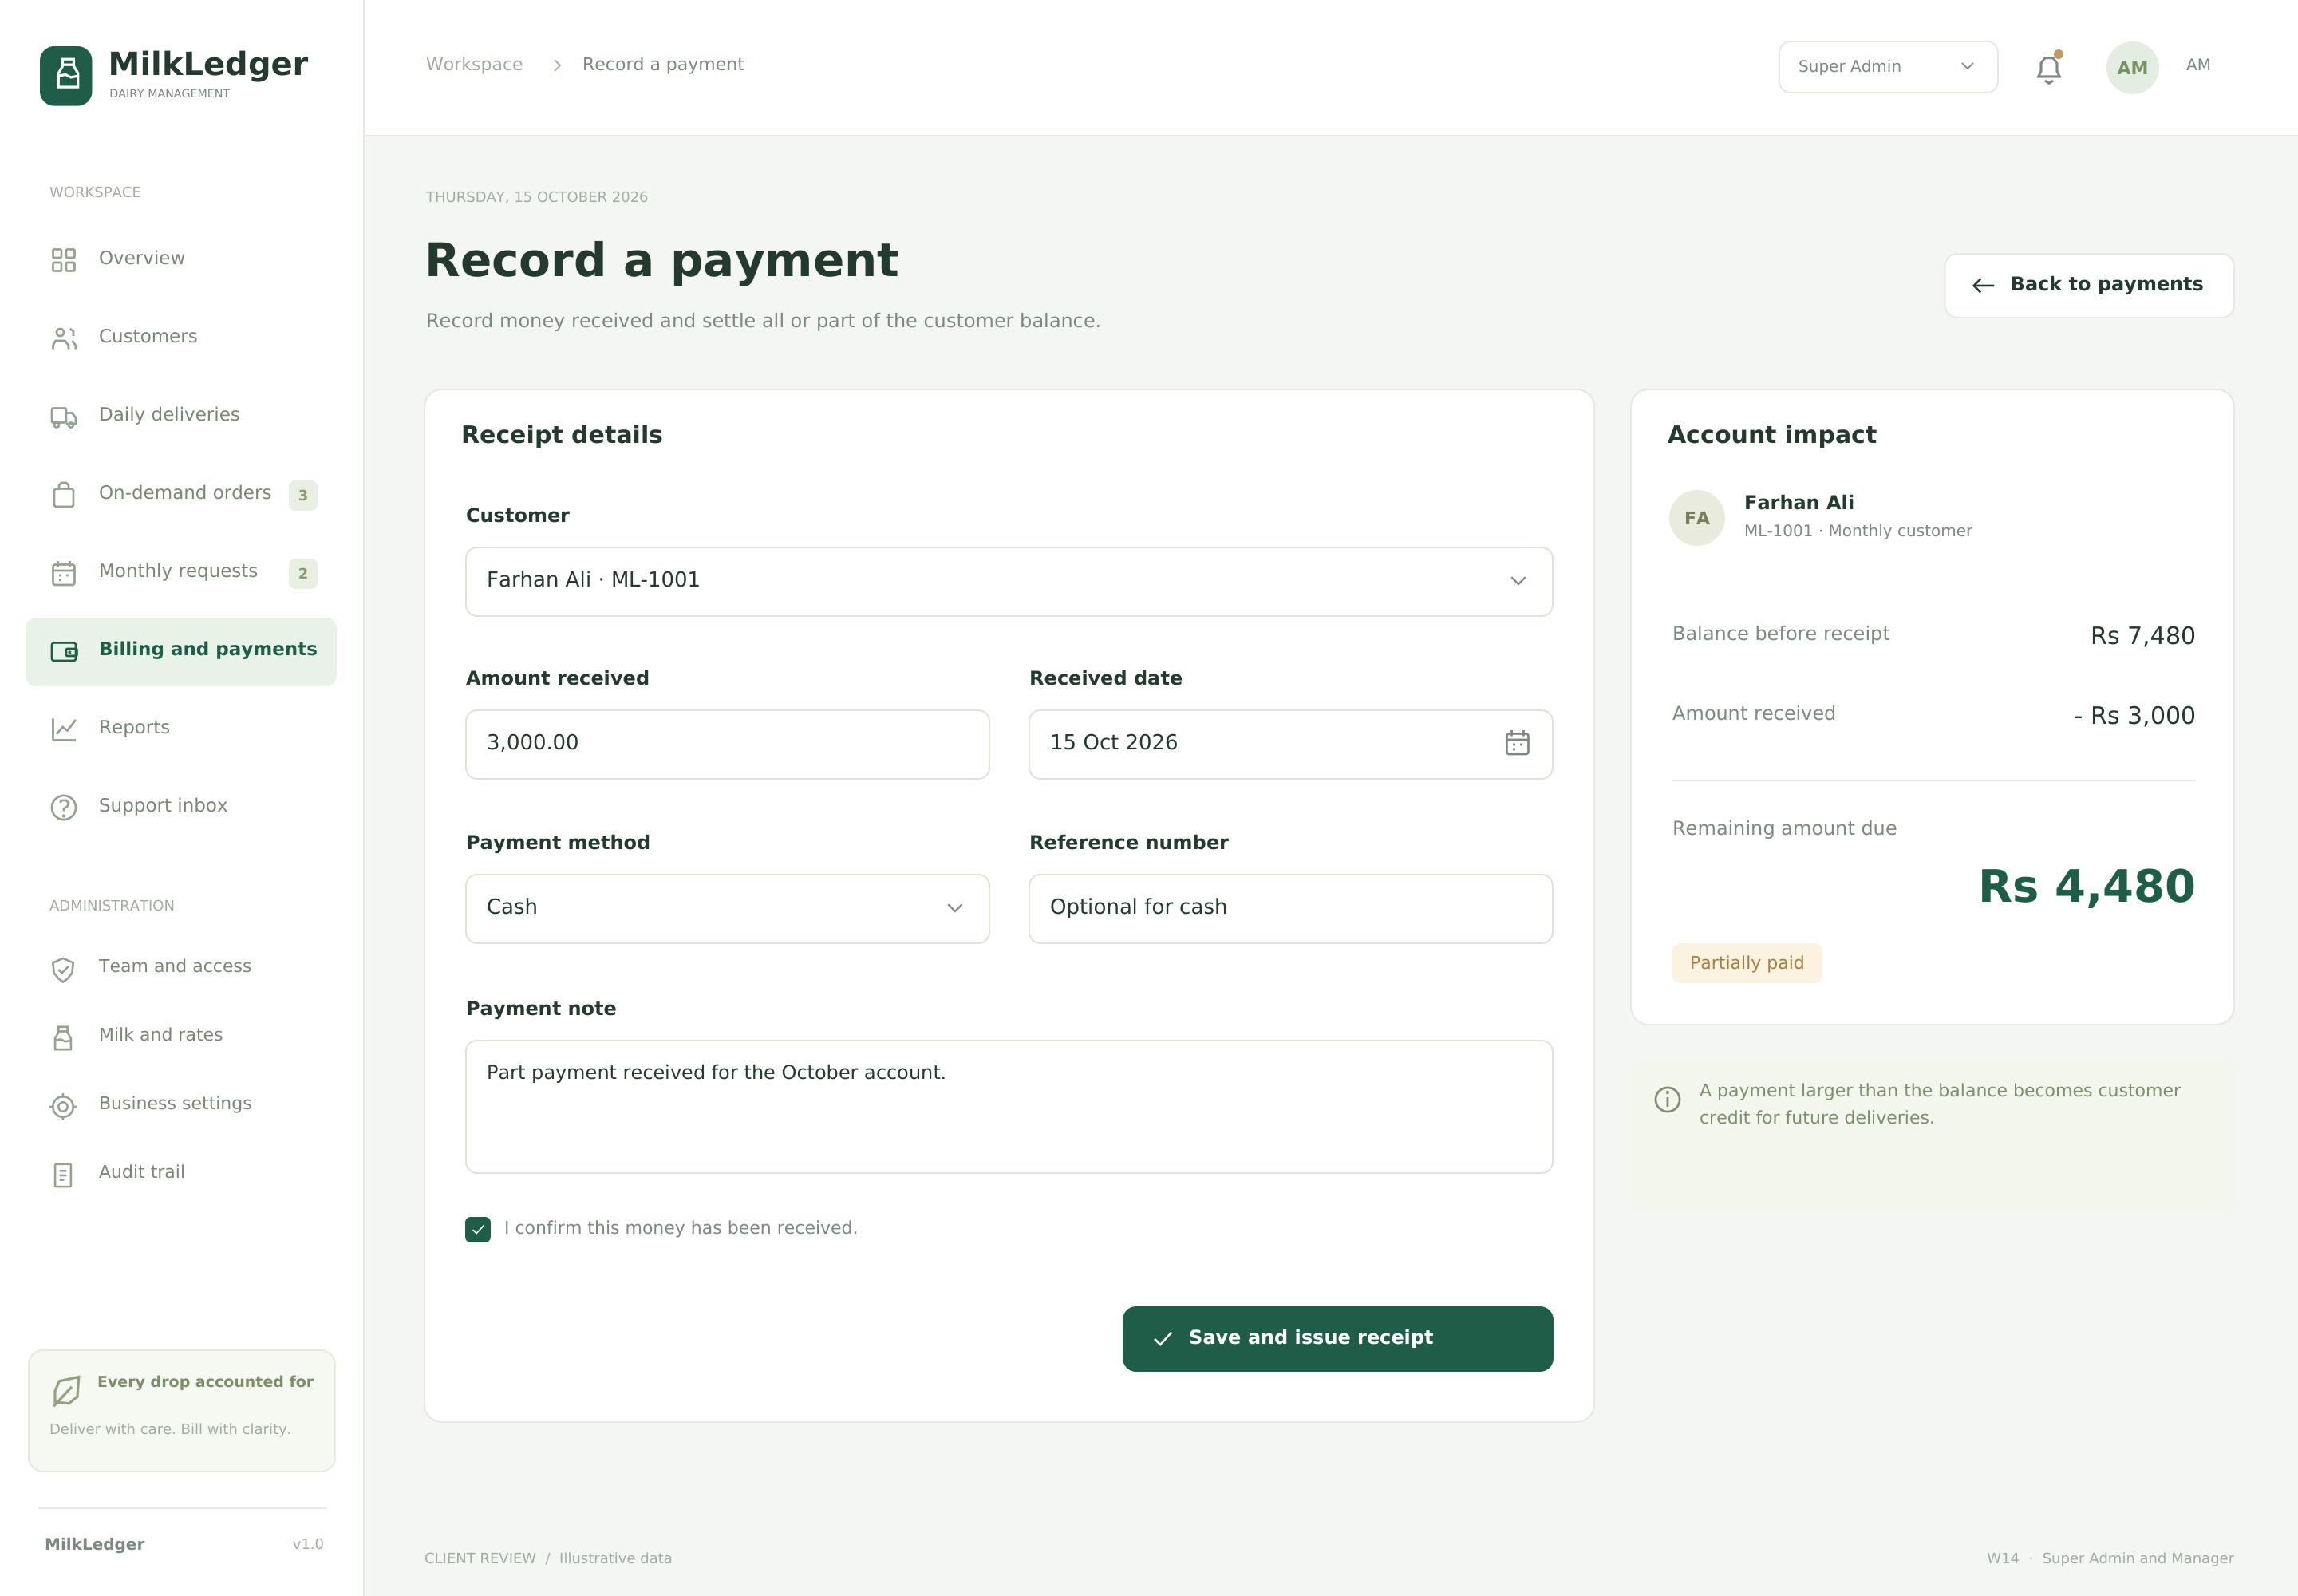The image size is (2298, 1596).
Task: Click the Payment note text area
Action: coord(1009,1106)
